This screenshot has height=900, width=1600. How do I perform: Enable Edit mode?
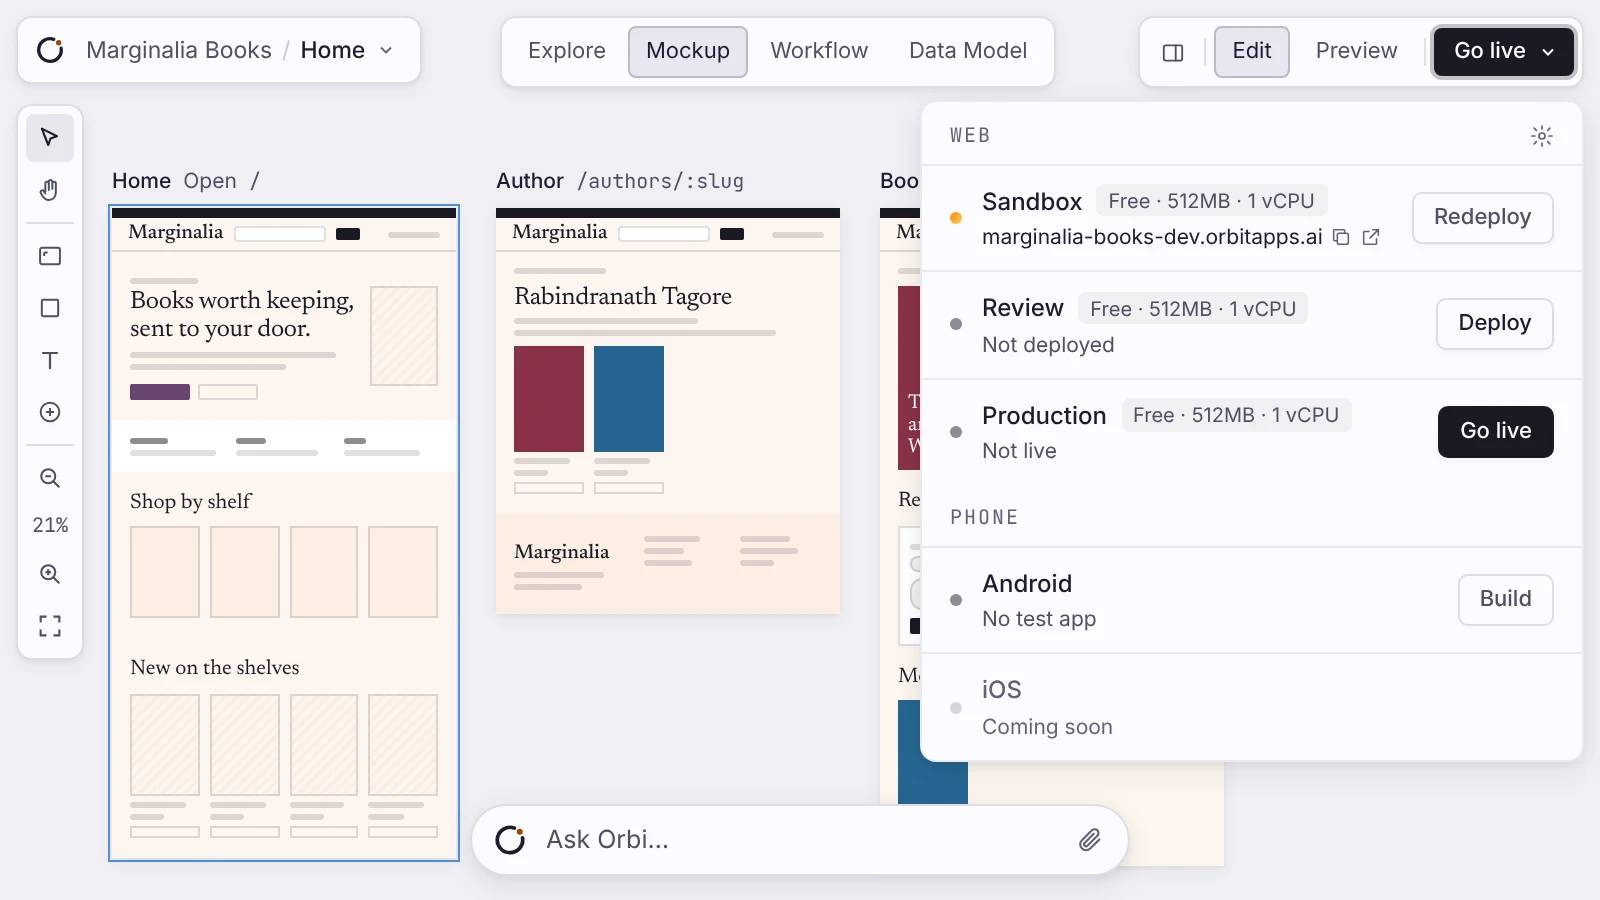tap(1252, 51)
